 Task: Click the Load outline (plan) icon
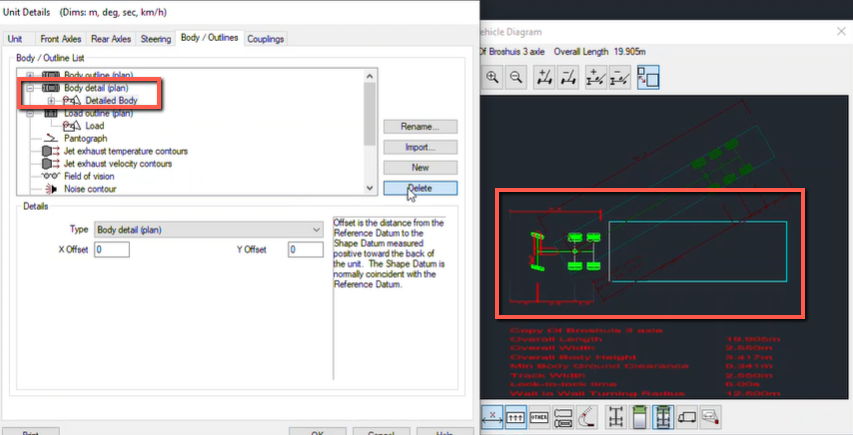51,113
